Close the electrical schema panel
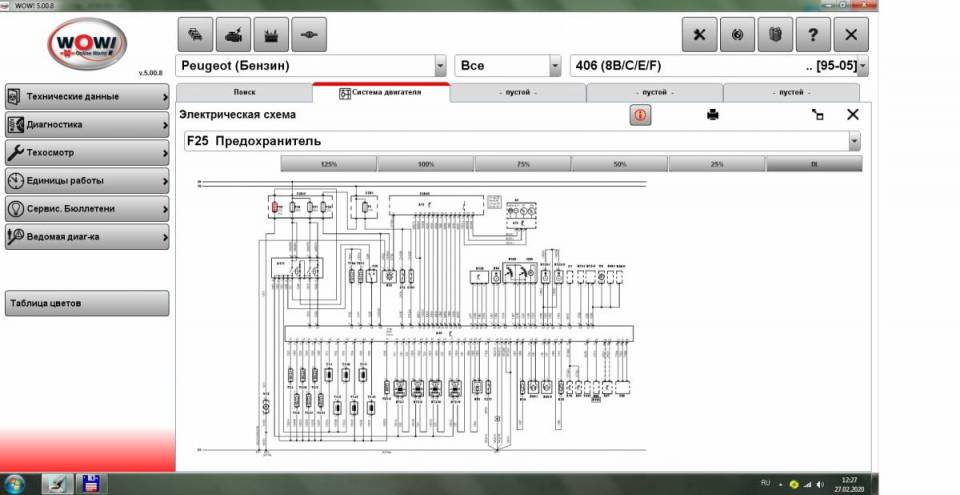Viewport: 960px width, 495px height. (x=853, y=115)
